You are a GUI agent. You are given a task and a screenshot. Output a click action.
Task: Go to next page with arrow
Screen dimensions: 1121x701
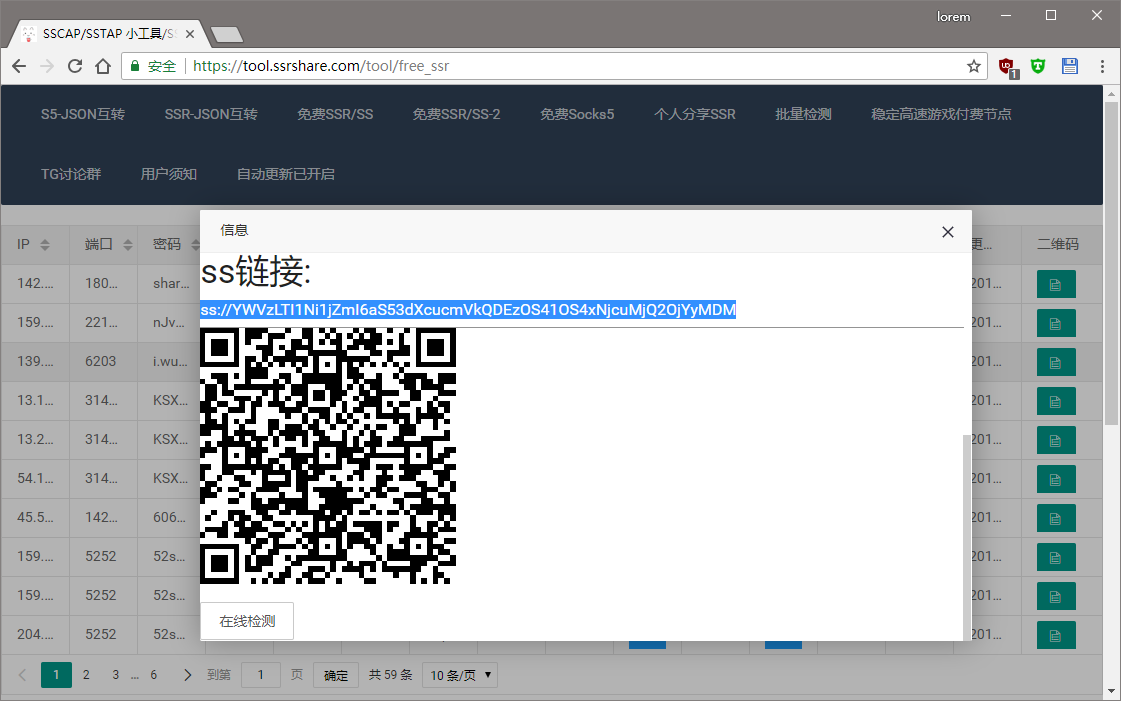tap(187, 675)
